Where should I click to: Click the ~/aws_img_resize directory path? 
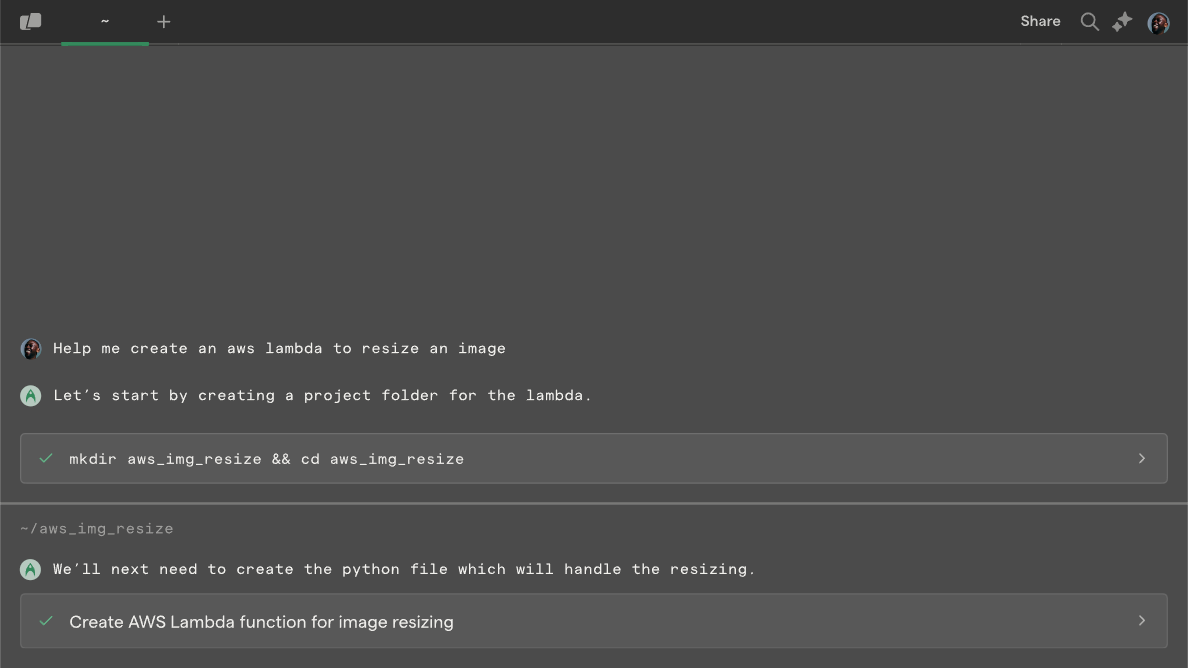(97, 529)
